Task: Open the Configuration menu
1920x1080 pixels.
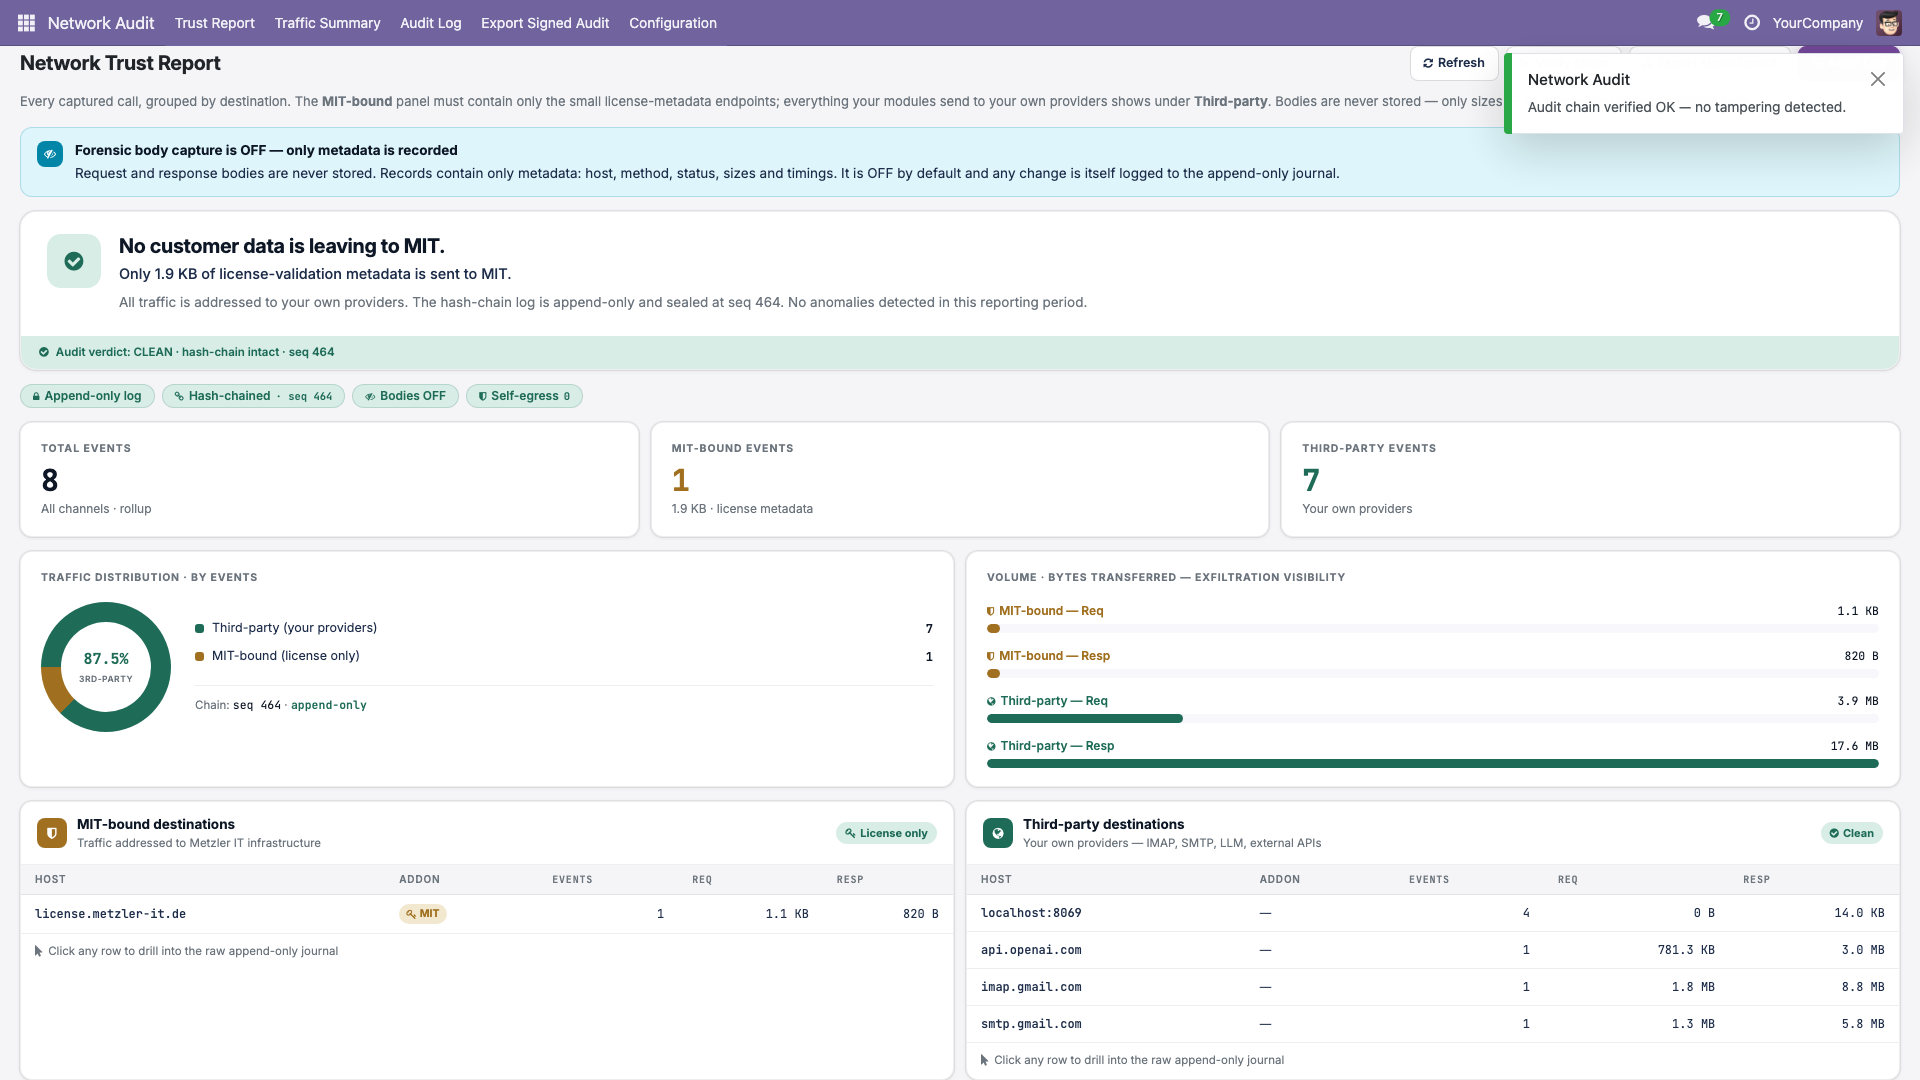Action: tap(673, 22)
